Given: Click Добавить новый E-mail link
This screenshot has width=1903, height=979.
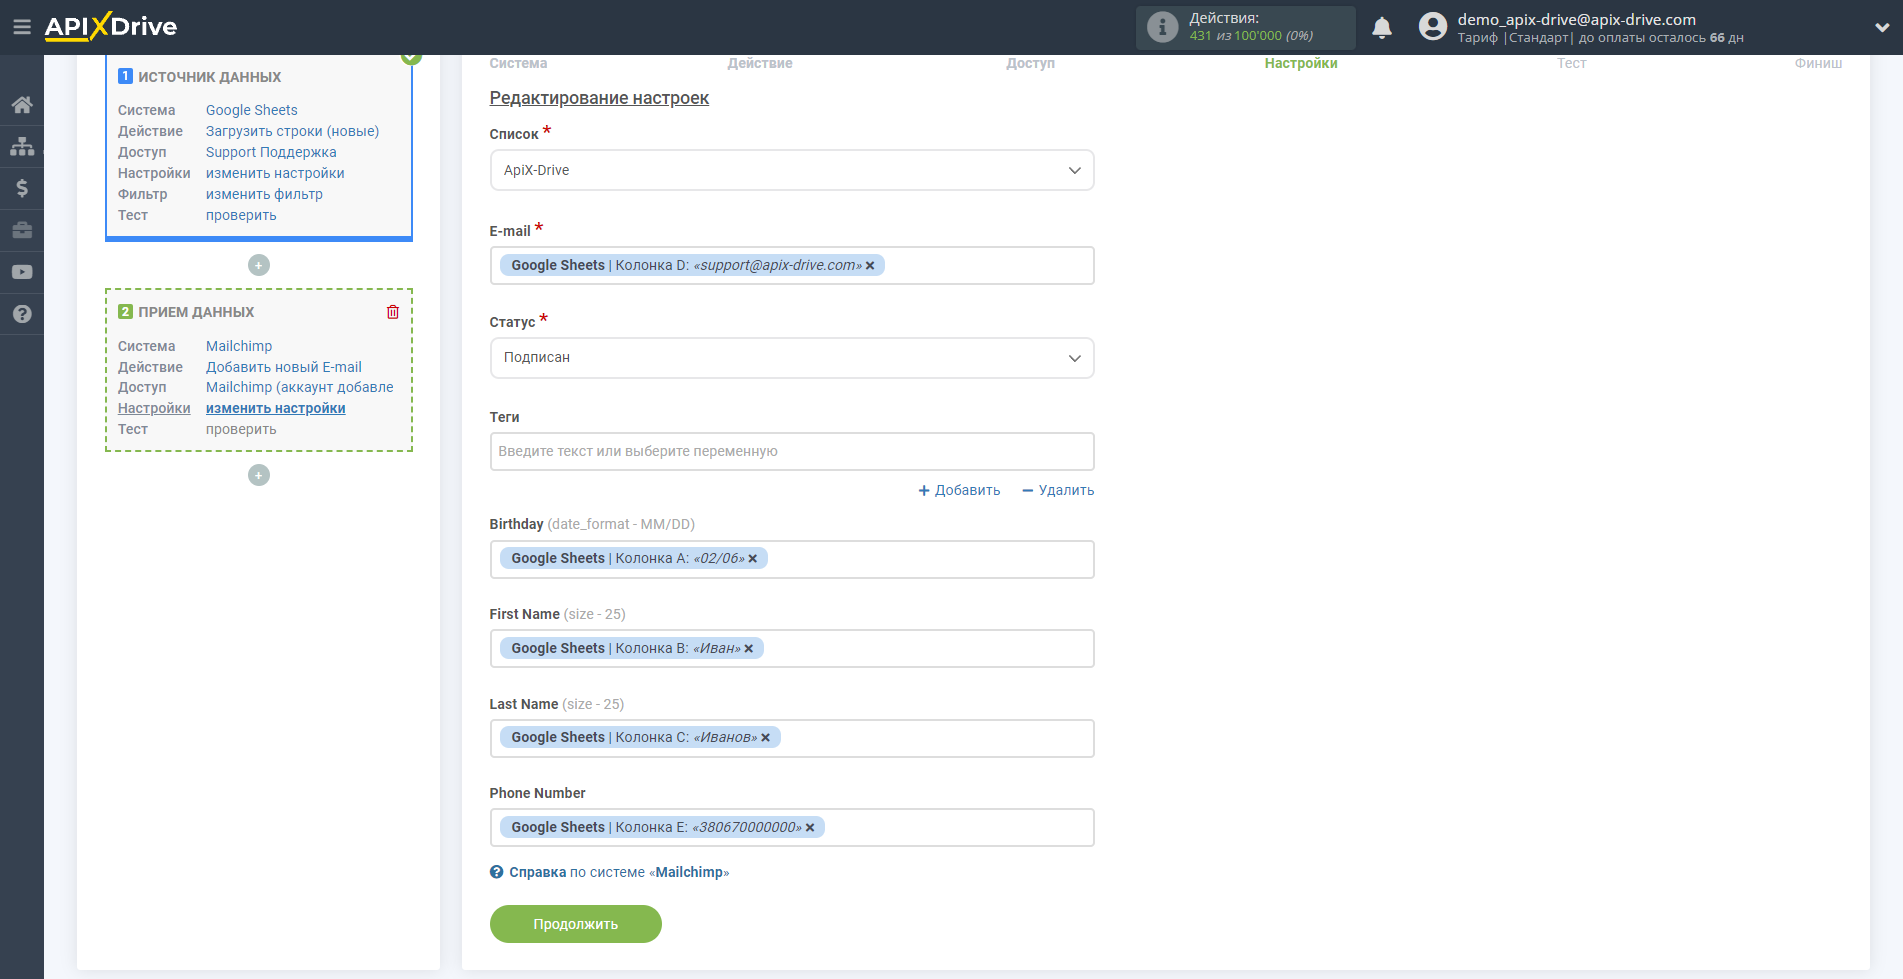Looking at the screenshot, I should click(x=284, y=367).
